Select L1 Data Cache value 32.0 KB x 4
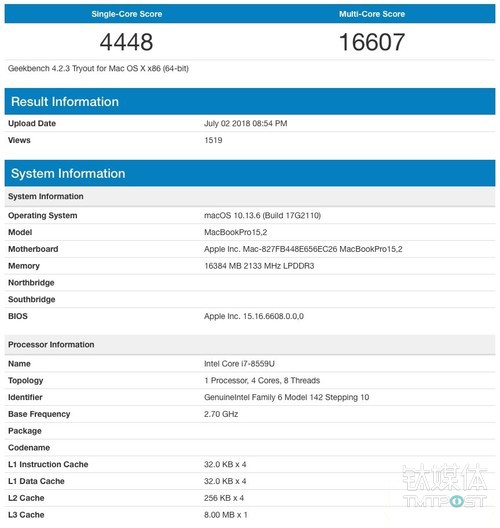500x528 pixels. click(x=225, y=481)
